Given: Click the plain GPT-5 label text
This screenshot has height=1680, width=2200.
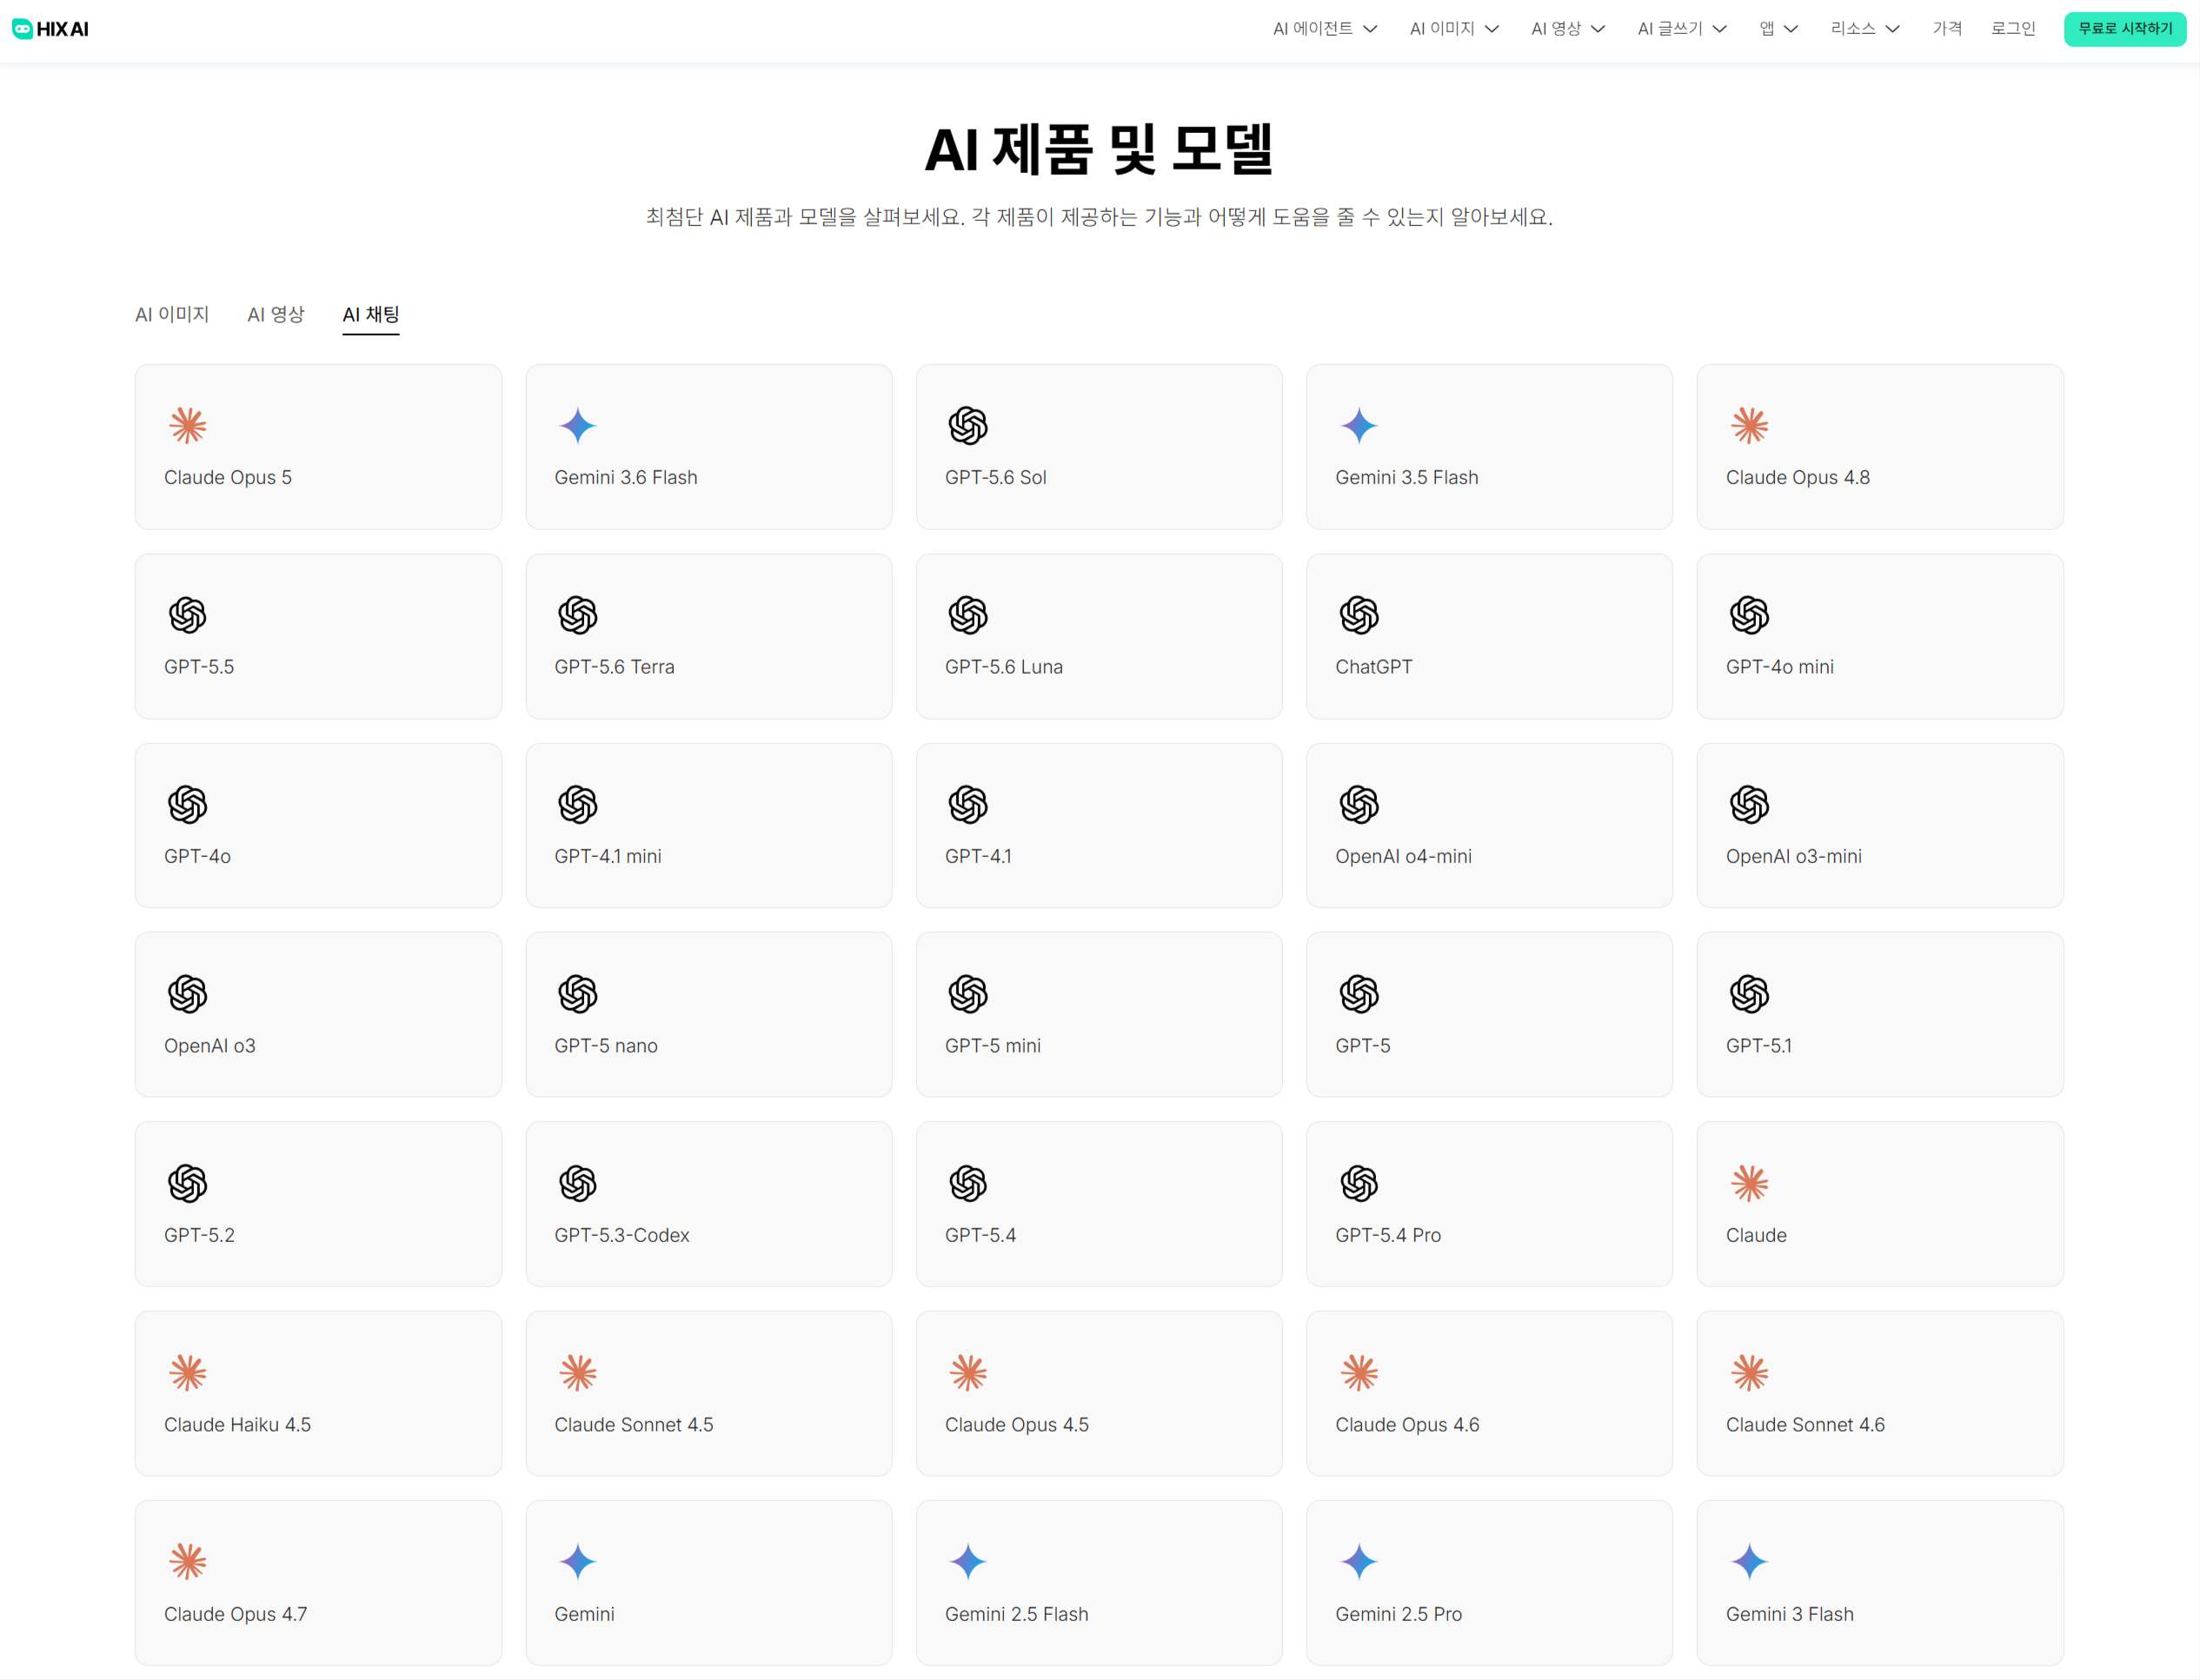Looking at the screenshot, I should click(x=1362, y=1045).
